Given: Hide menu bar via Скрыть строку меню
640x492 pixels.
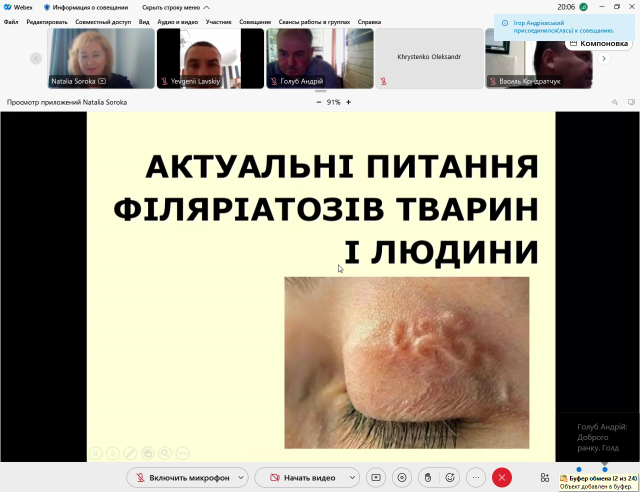Looking at the screenshot, I should pos(176,7).
